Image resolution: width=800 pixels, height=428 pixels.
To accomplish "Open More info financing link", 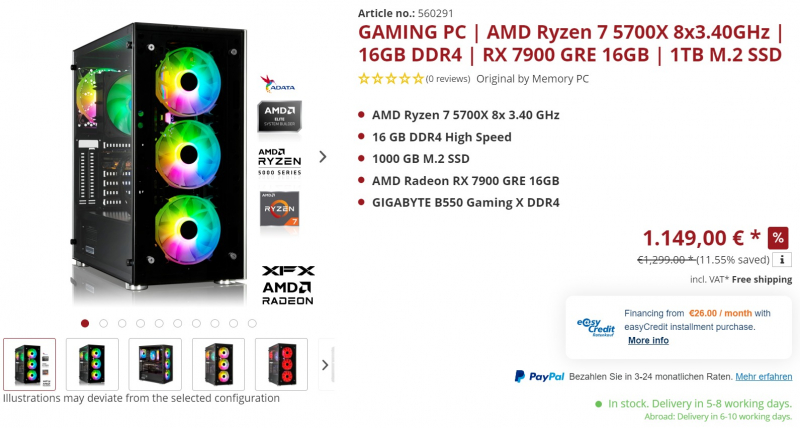I will pyautogui.click(x=648, y=340).
